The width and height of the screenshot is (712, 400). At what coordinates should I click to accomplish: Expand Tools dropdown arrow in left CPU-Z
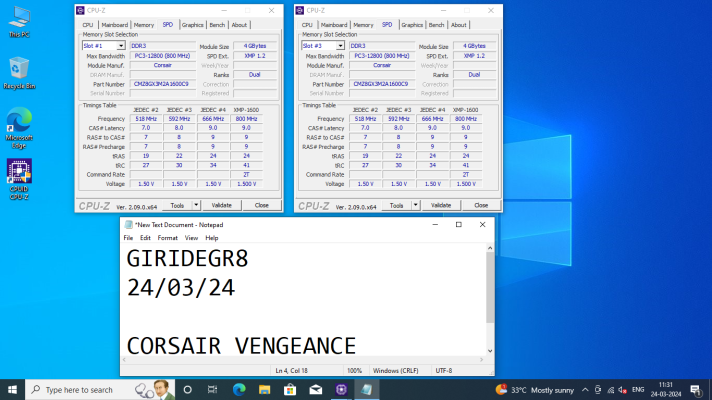point(196,205)
